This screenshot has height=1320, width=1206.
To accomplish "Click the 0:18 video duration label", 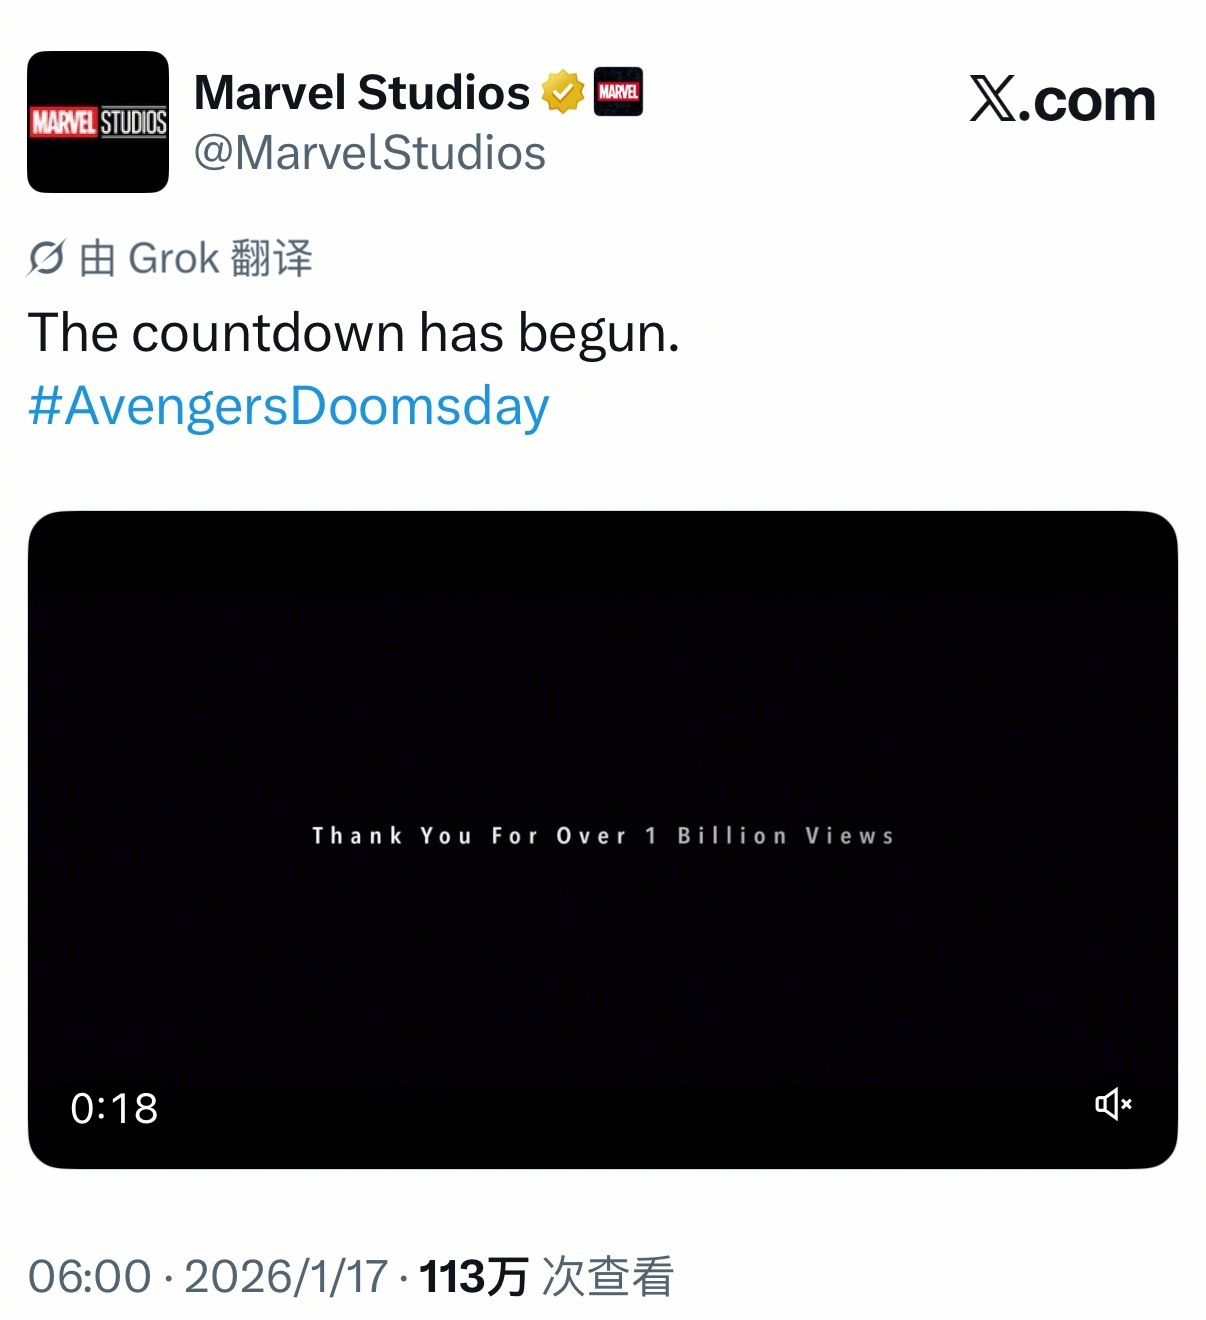I will pos(114,1108).
